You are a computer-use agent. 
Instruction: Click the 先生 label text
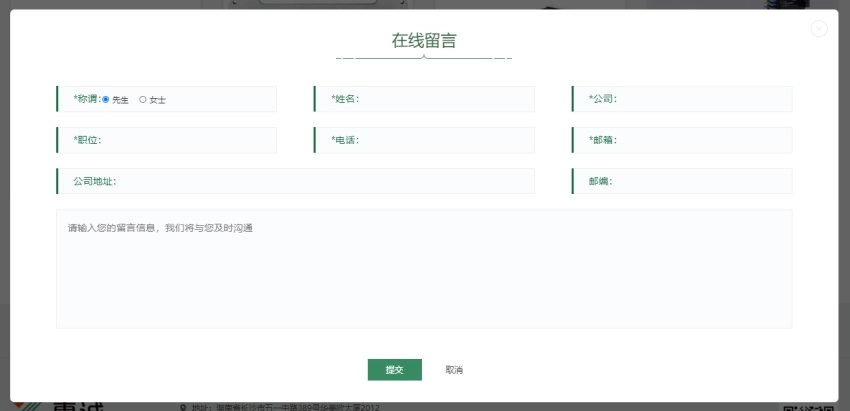pos(121,100)
